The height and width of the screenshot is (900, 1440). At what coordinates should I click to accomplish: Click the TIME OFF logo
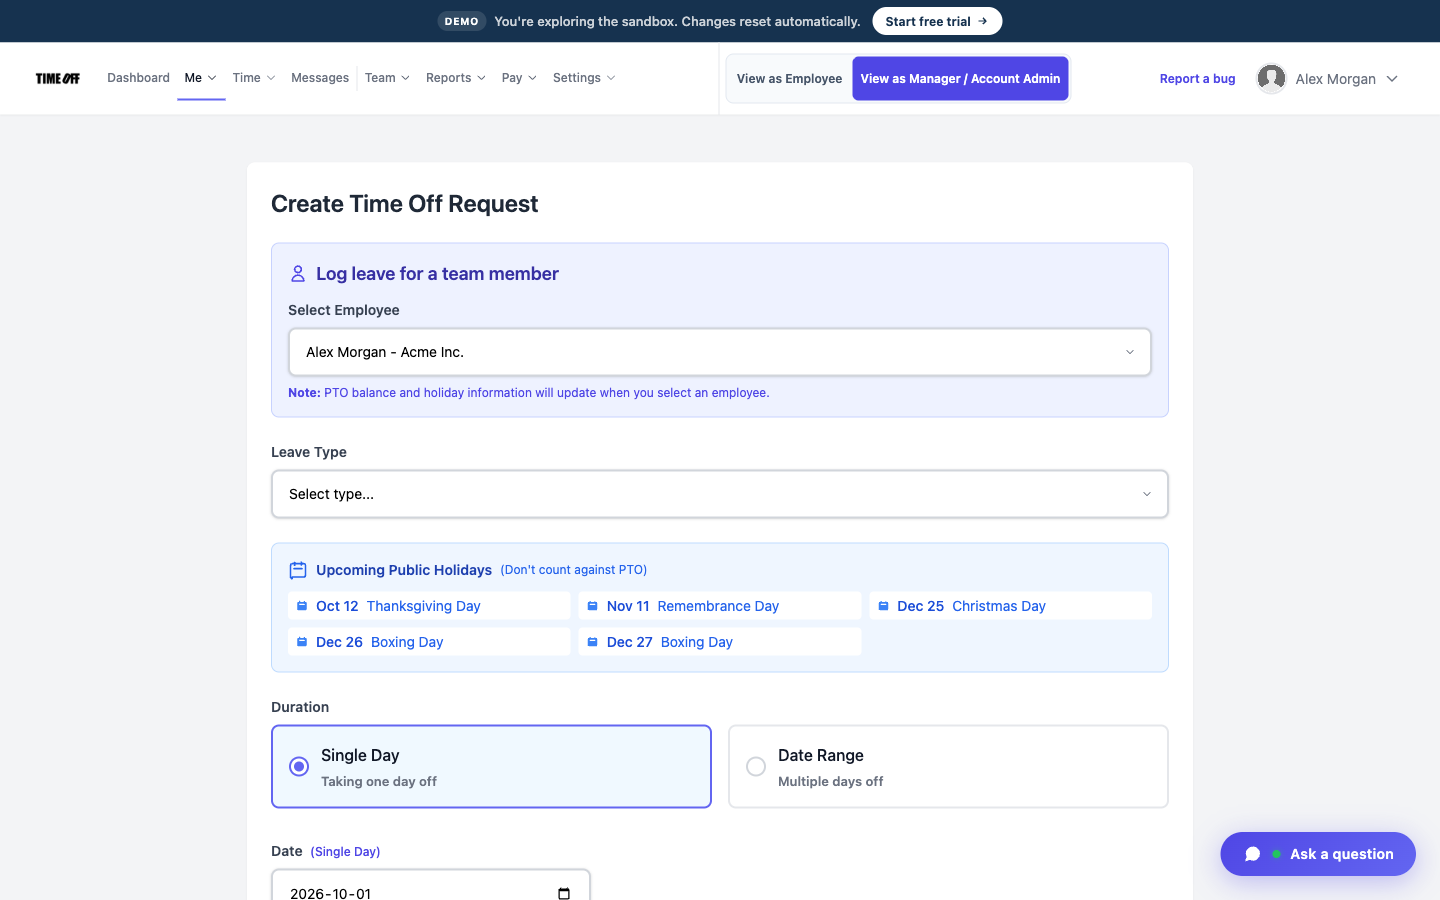(58, 78)
